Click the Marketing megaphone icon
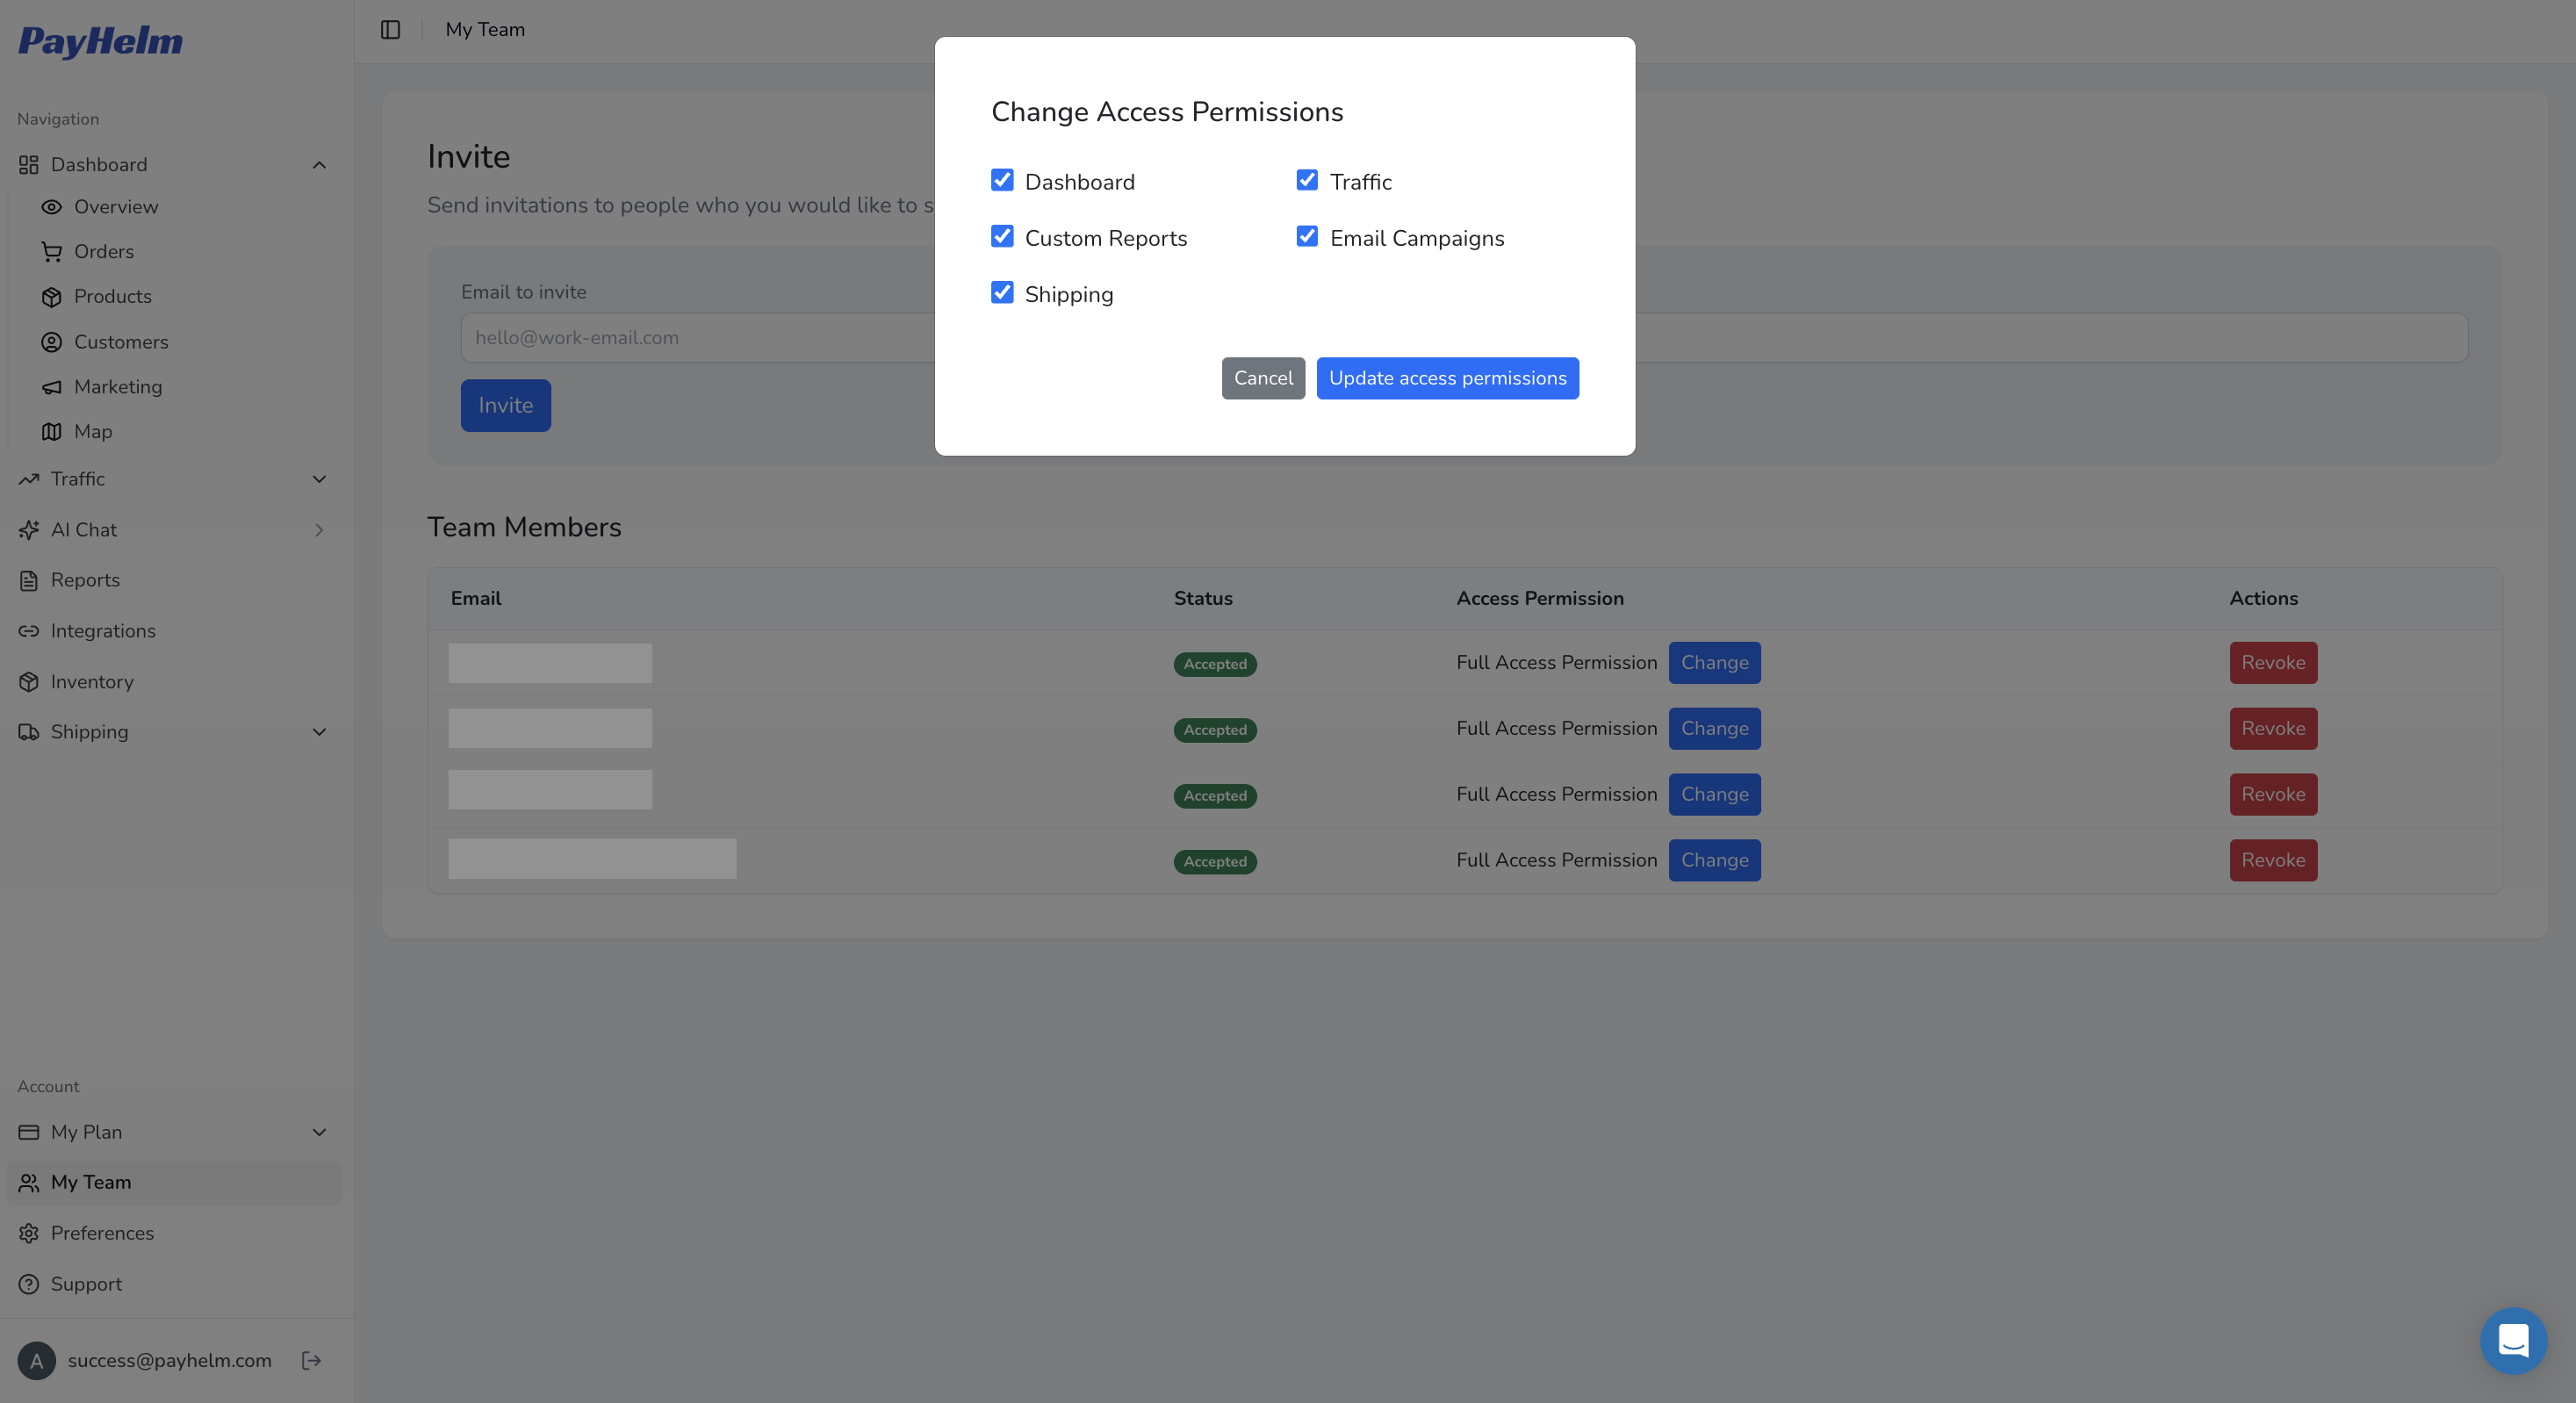This screenshot has height=1403, width=2576. [x=51, y=387]
